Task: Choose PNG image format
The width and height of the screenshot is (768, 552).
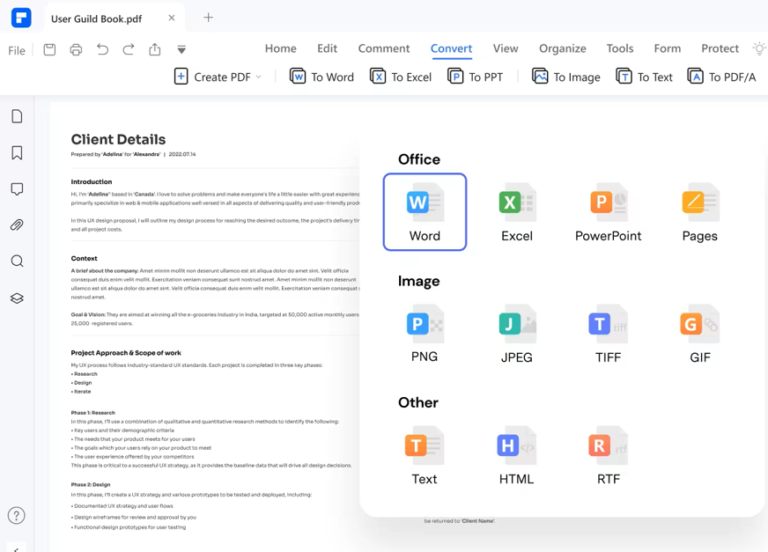Action: coord(425,333)
